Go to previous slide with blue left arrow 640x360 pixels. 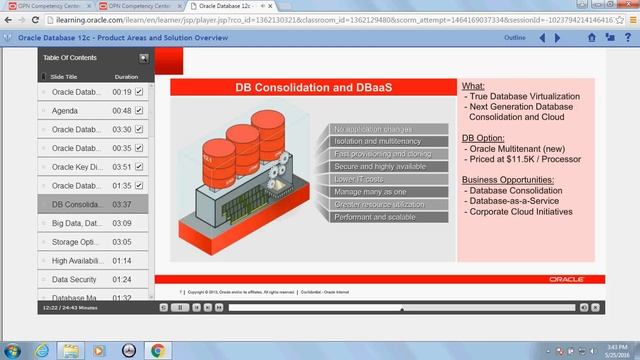coord(542,38)
